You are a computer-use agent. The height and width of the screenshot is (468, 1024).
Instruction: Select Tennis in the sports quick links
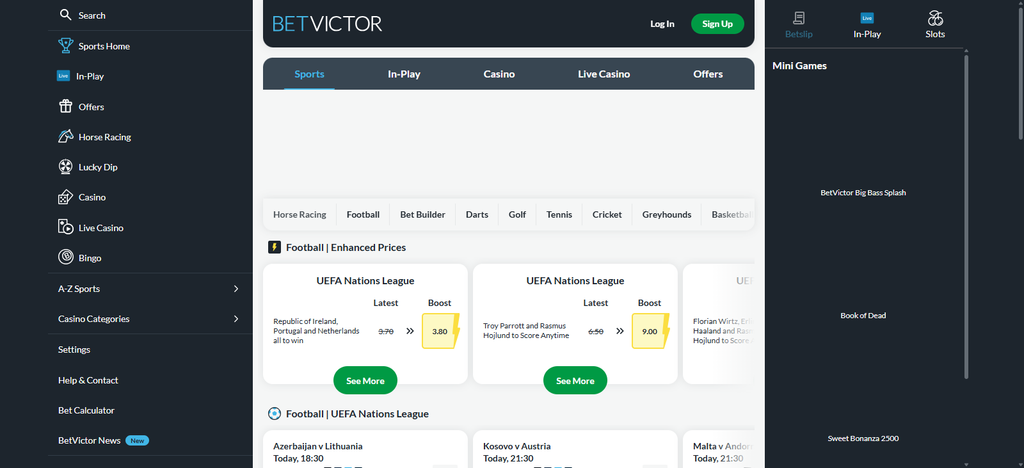559,214
